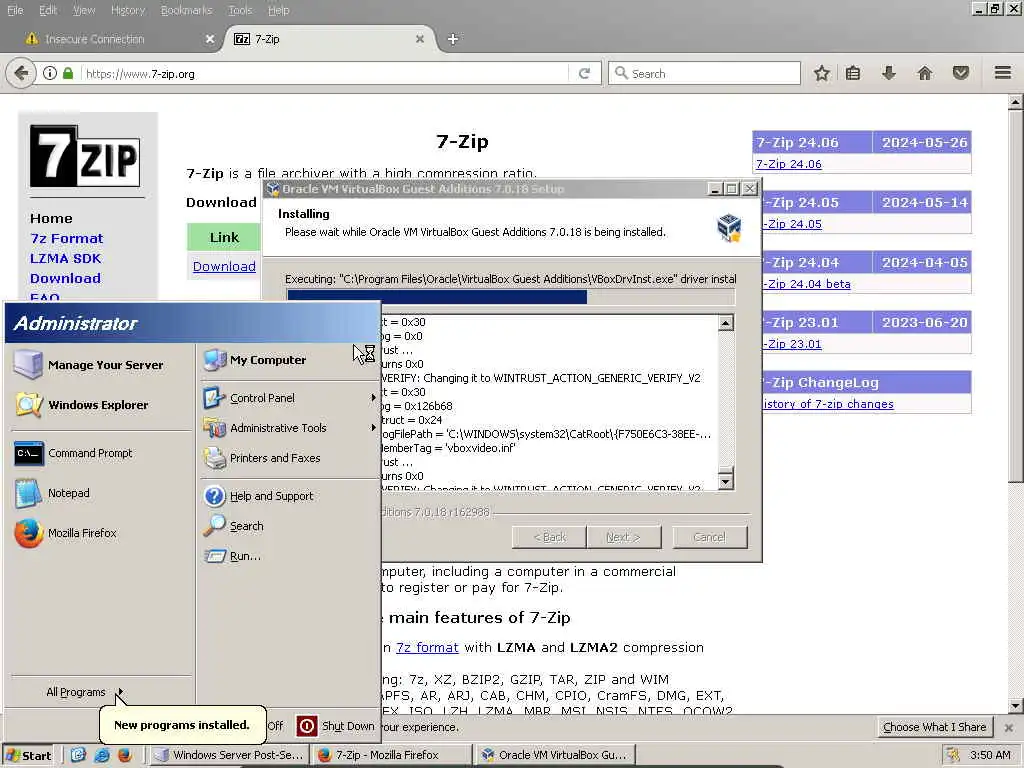Image resolution: width=1024 pixels, height=768 pixels.
Task: Show site information icon in address bar
Action: pyautogui.click(x=50, y=73)
